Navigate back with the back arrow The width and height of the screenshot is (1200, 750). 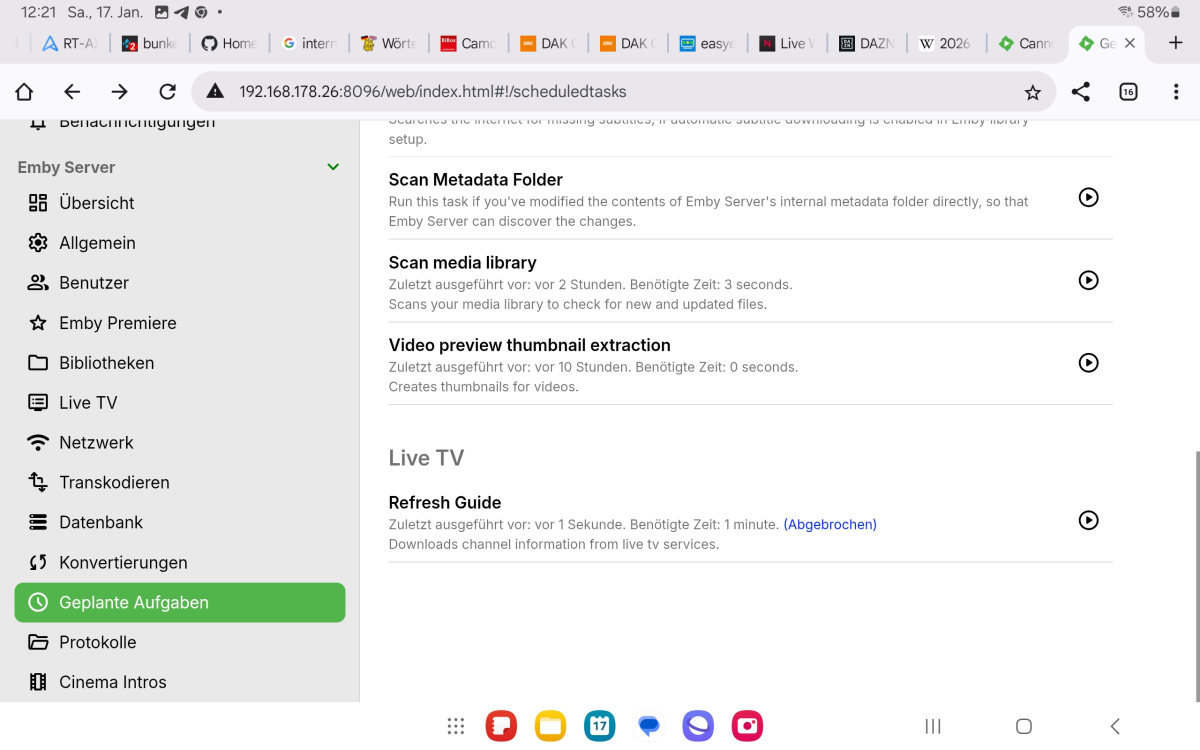tap(72, 91)
